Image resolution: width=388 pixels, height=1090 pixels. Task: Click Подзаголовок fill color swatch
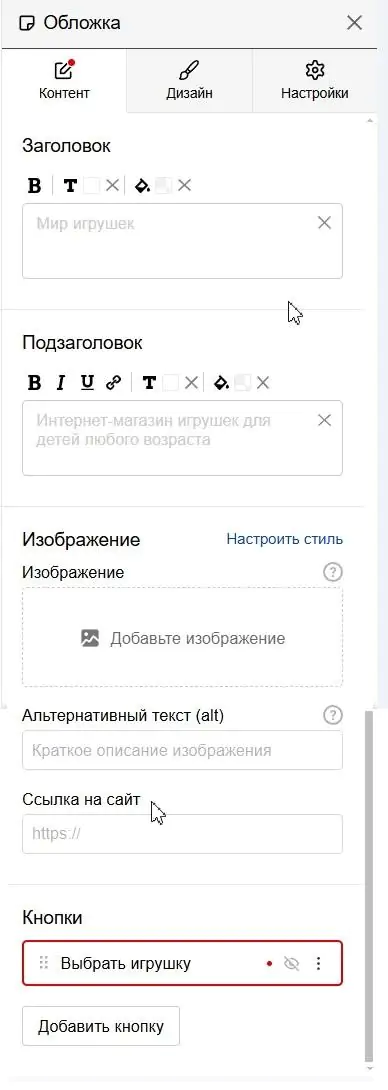tap(243, 382)
